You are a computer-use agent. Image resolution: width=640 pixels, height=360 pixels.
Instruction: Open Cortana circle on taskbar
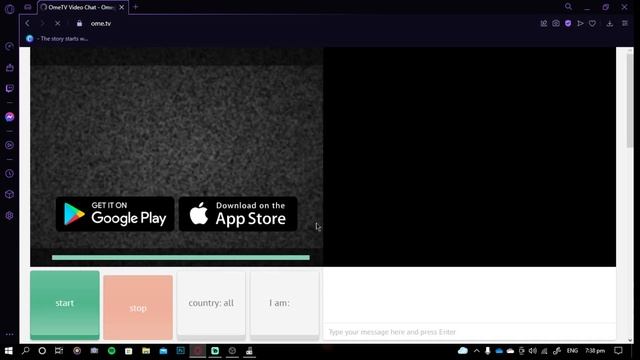tap(42, 351)
